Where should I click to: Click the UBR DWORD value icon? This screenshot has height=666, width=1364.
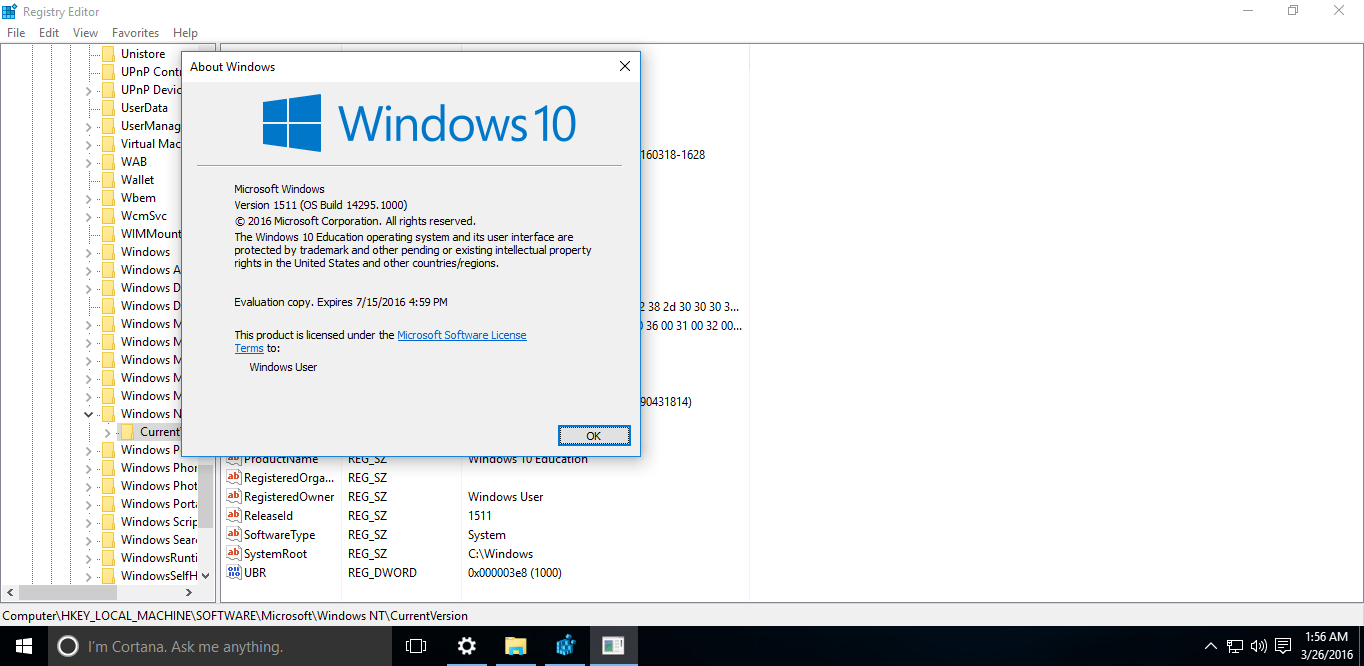point(234,573)
